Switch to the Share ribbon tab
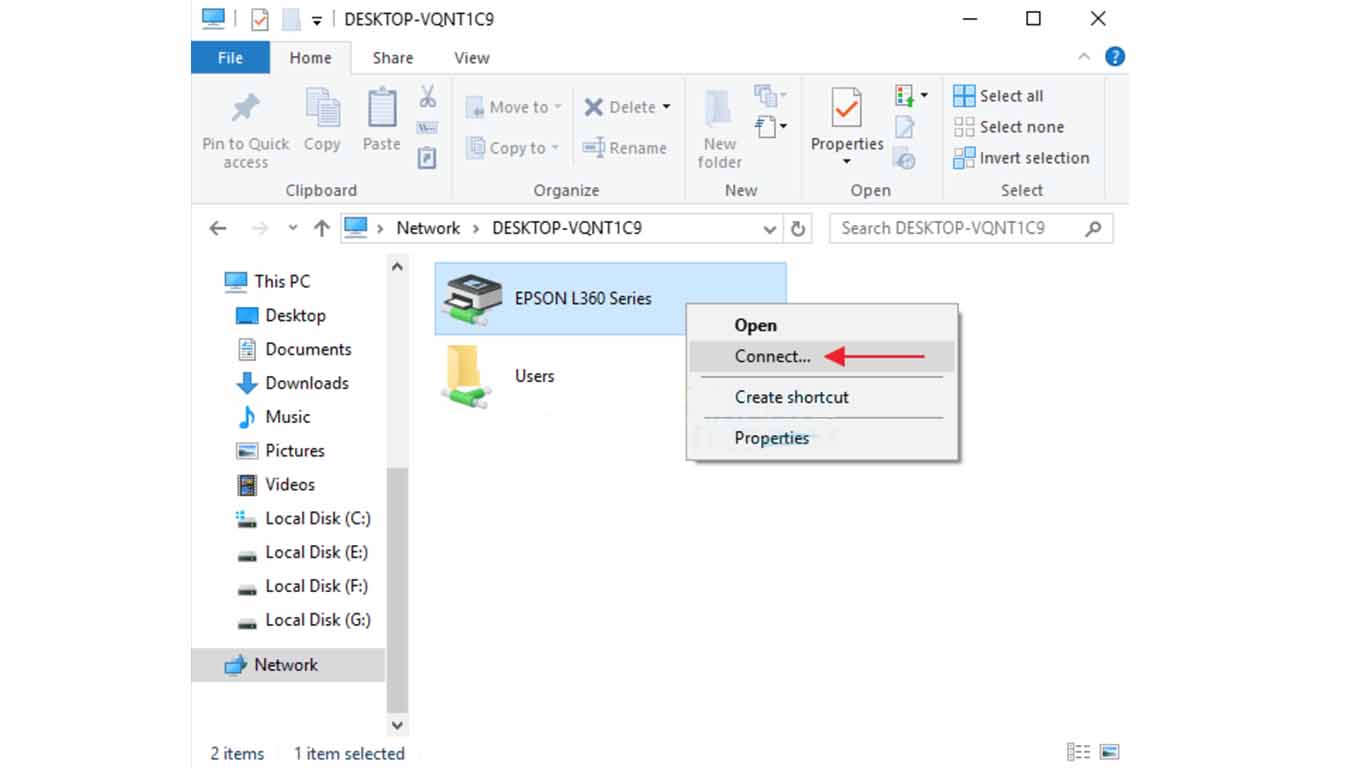The height and width of the screenshot is (768, 1366). point(392,57)
